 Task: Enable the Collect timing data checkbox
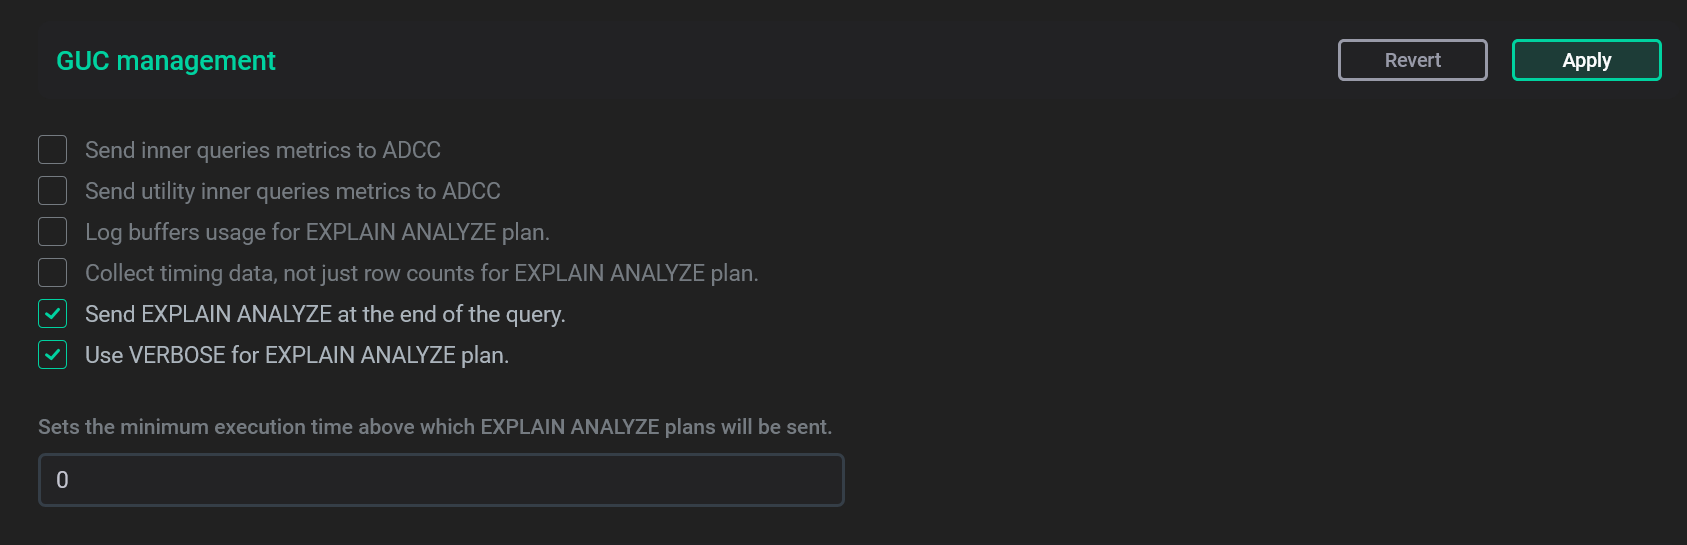53,273
